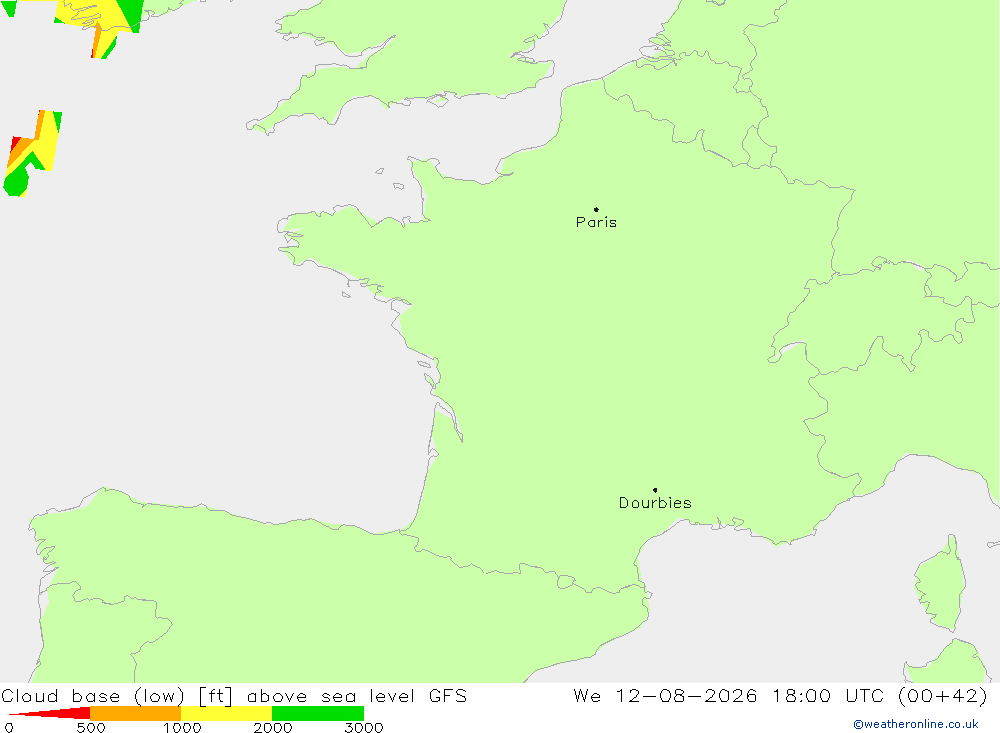
Task: Select the green 2000-3000 legend color band
Action: coord(318,713)
